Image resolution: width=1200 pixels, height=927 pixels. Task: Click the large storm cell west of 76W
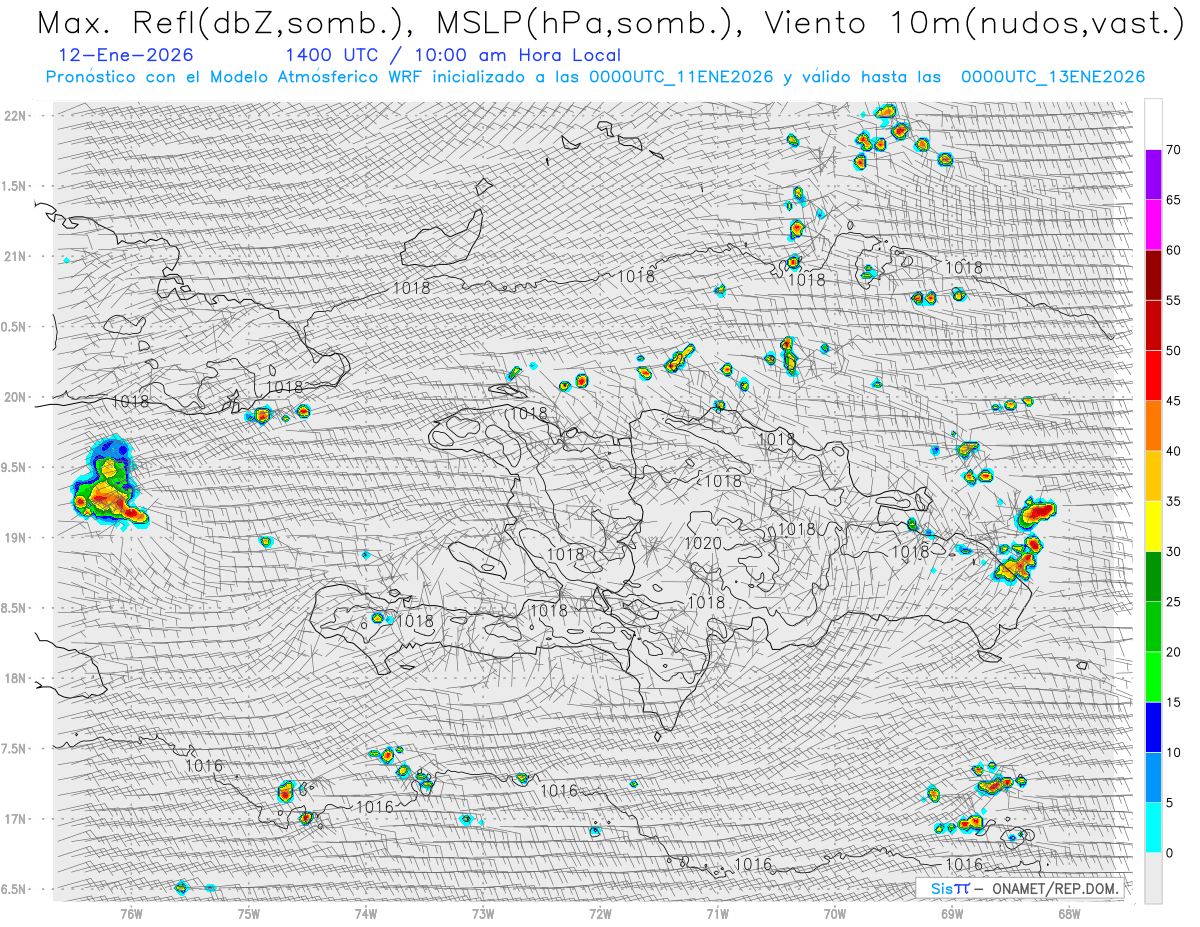click(108, 484)
